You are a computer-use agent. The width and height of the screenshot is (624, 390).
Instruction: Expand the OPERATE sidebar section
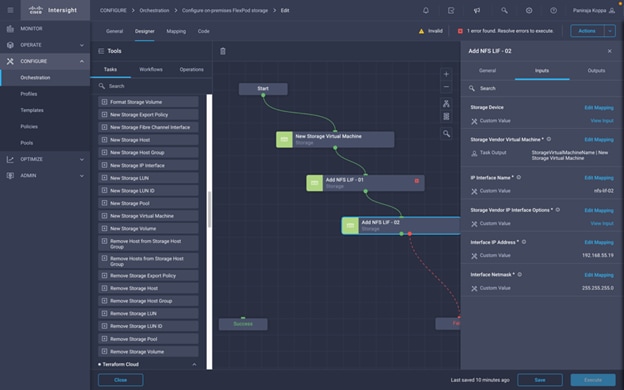82,45
